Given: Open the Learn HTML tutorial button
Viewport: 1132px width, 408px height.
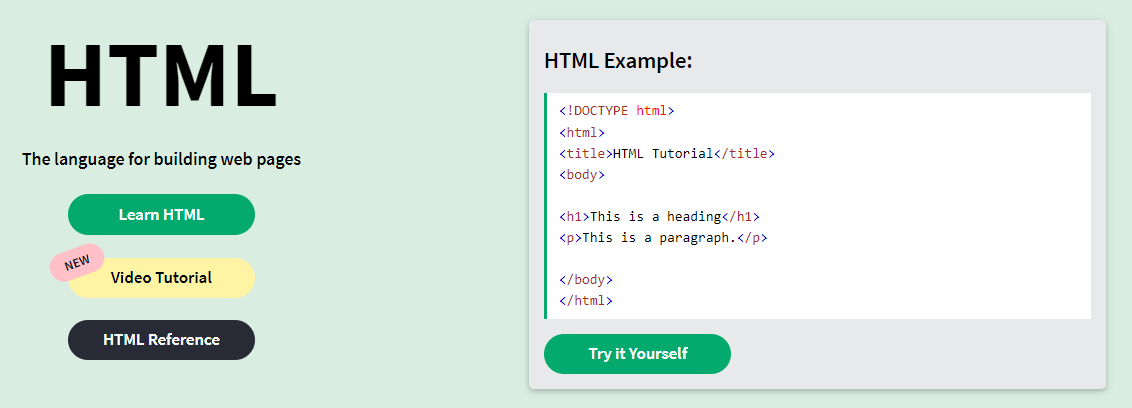Looking at the screenshot, I should click(161, 214).
